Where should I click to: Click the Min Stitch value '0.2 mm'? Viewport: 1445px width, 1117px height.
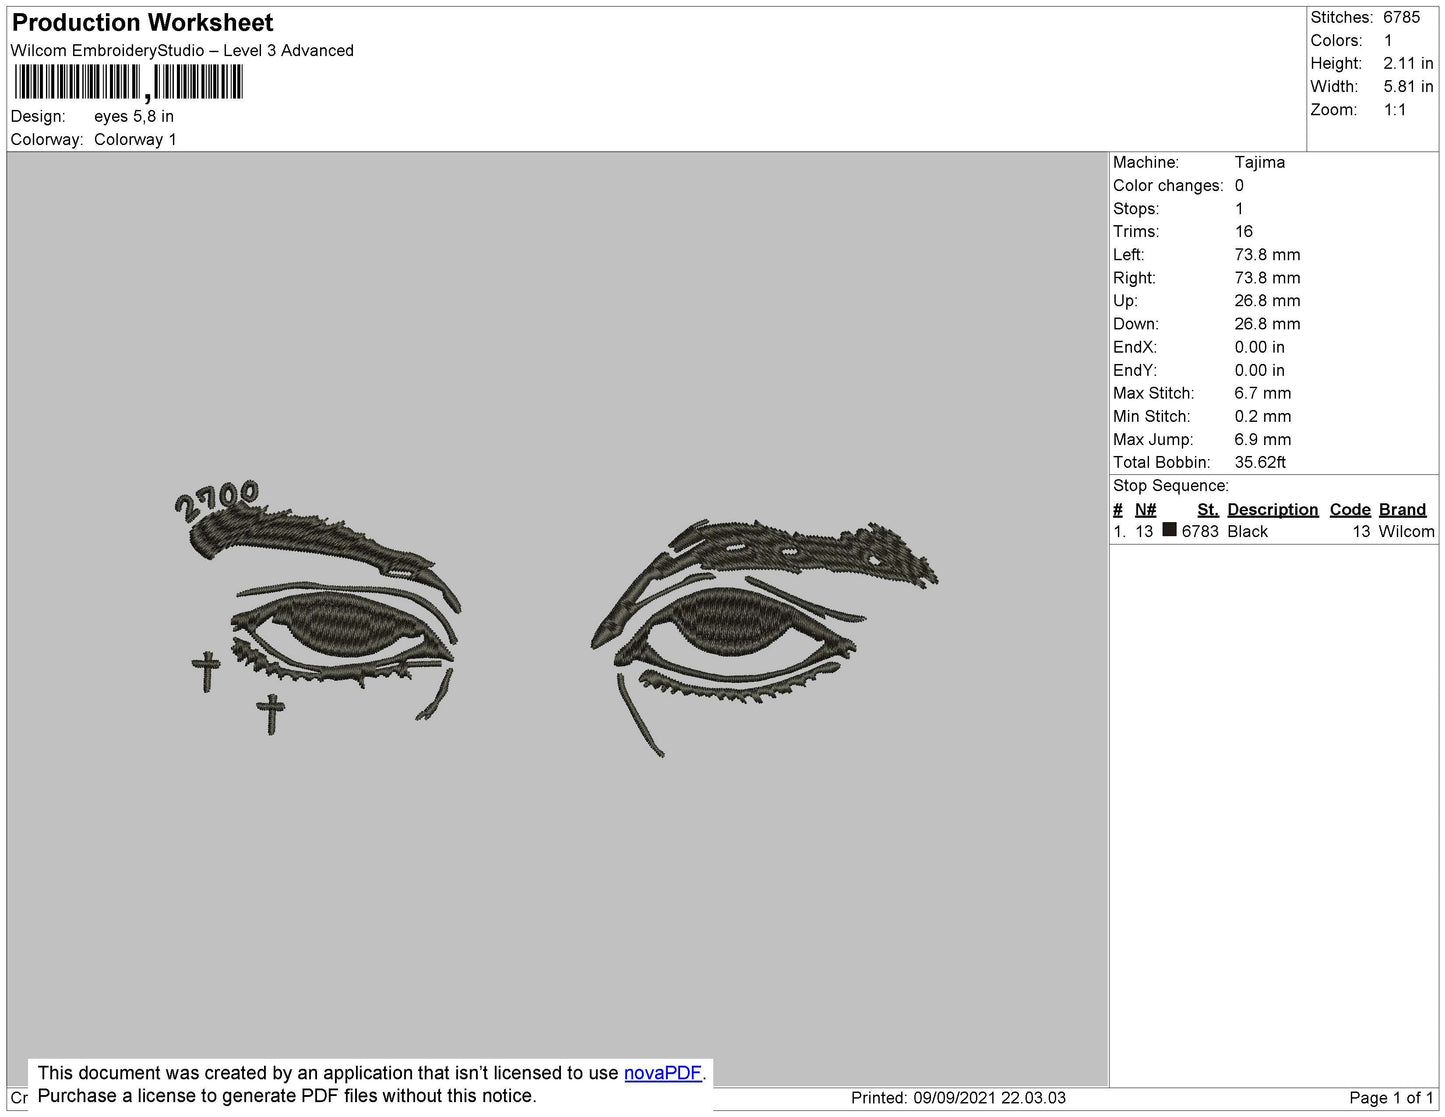click(x=1262, y=416)
